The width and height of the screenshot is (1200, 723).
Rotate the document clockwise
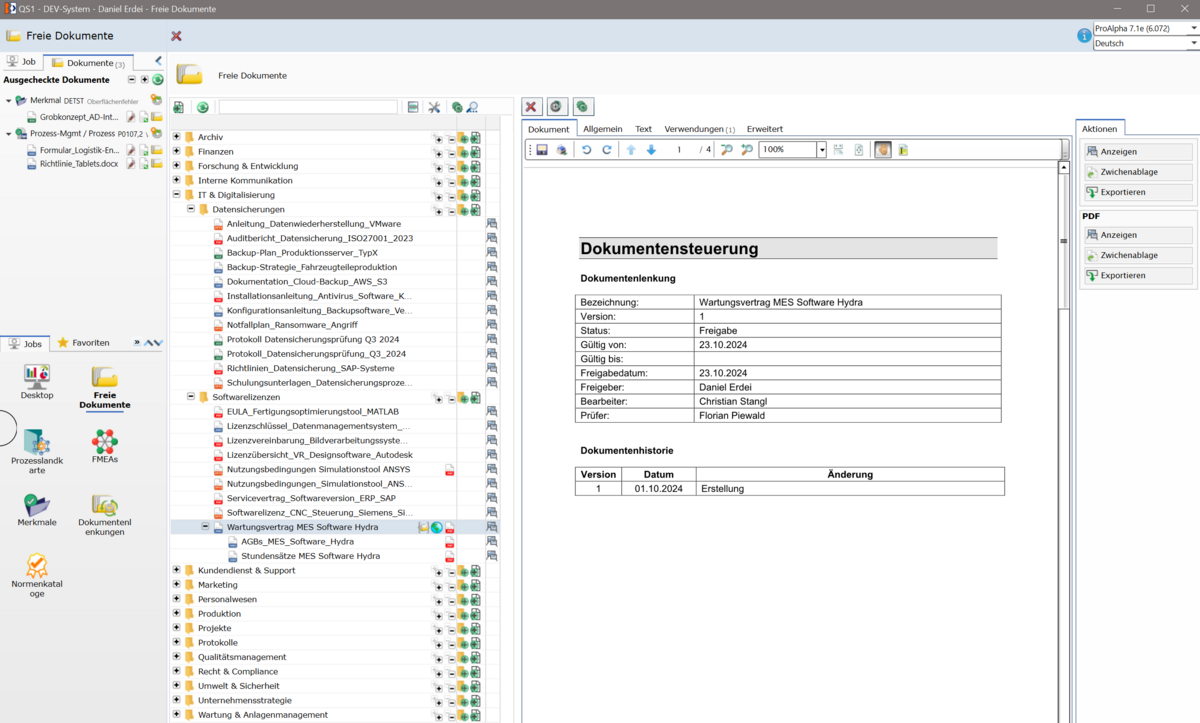[x=606, y=150]
